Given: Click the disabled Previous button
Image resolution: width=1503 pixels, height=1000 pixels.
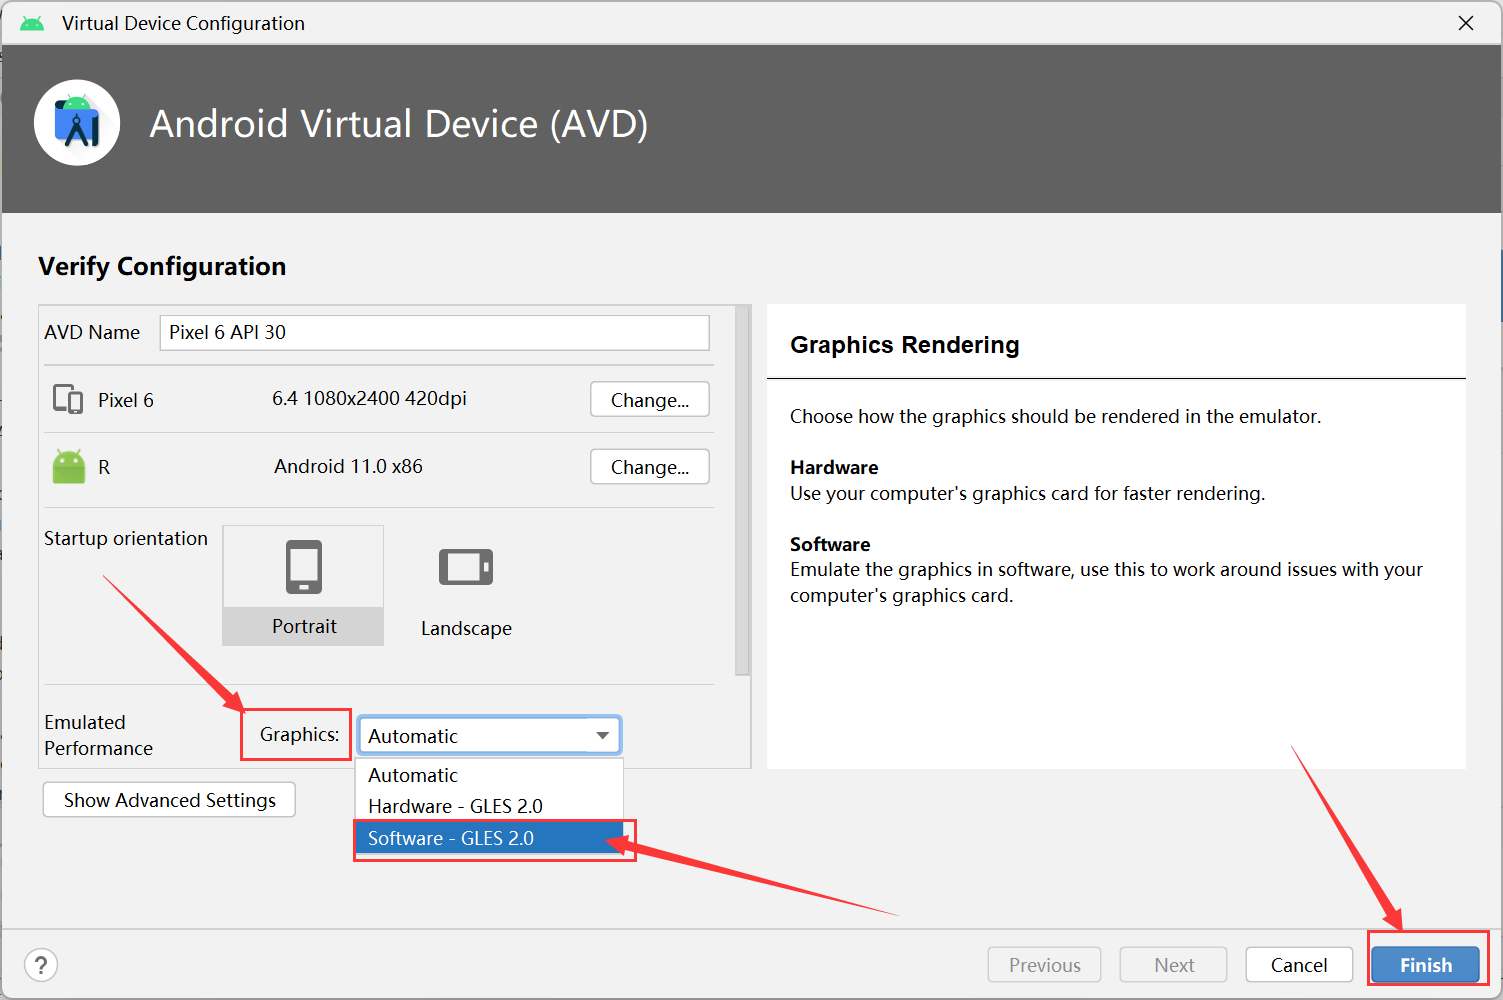Looking at the screenshot, I should 1044,965.
